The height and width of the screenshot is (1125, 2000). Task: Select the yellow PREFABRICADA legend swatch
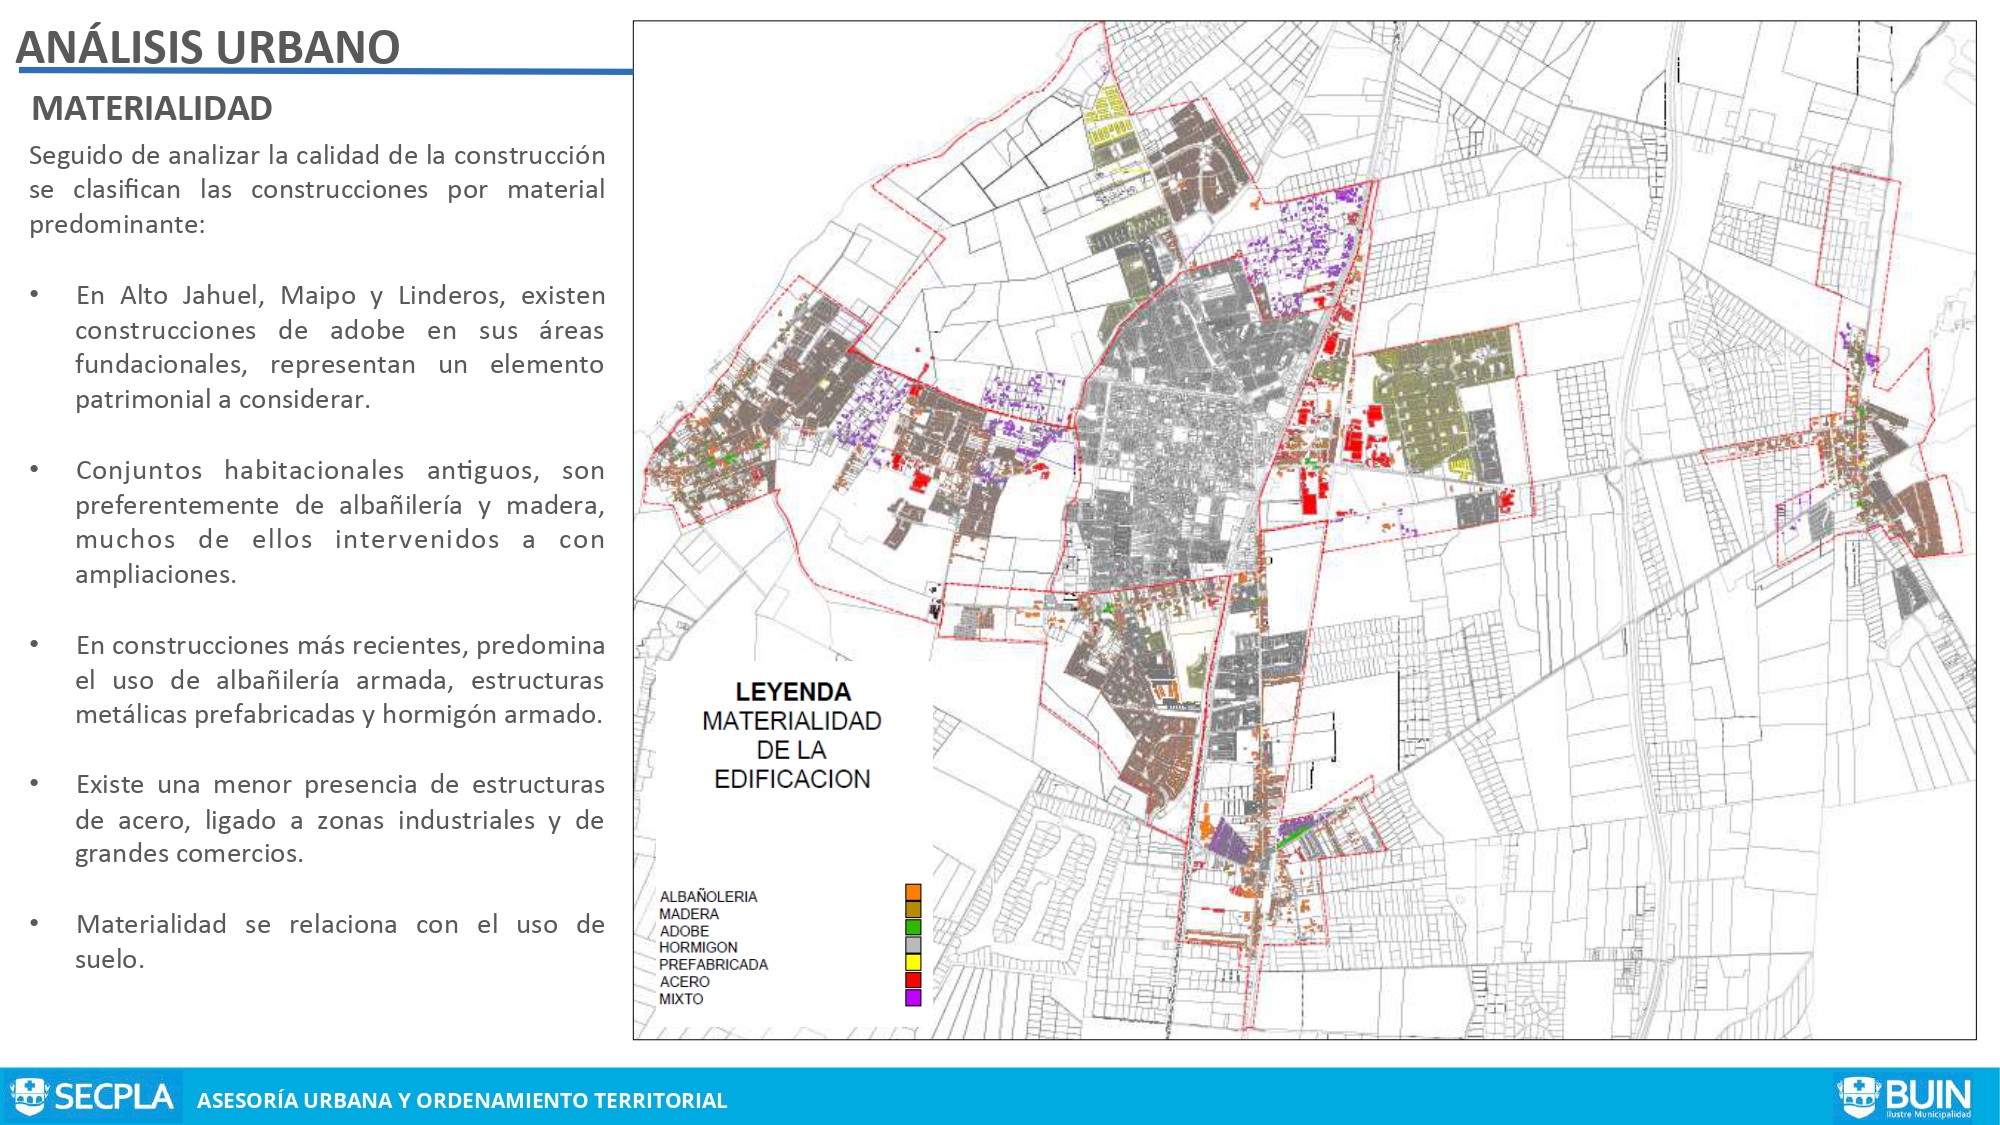913,962
